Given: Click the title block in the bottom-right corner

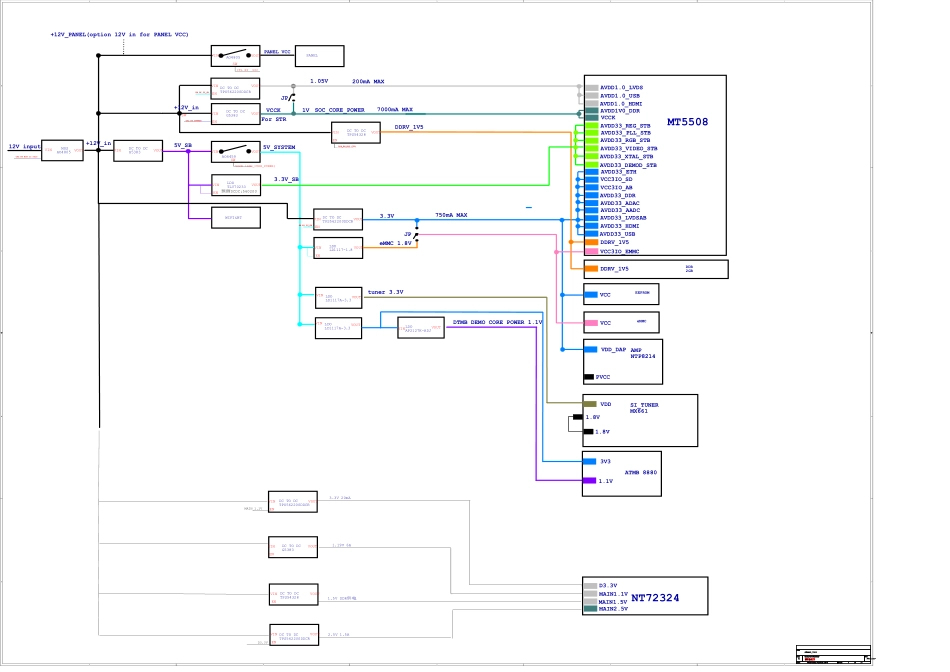Looking at the screenshot, I should (x=832, y=654).
